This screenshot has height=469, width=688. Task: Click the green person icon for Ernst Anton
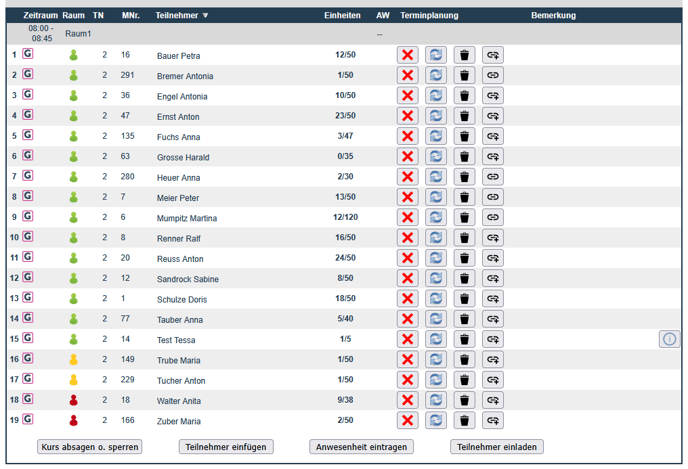tap(73, 116)
